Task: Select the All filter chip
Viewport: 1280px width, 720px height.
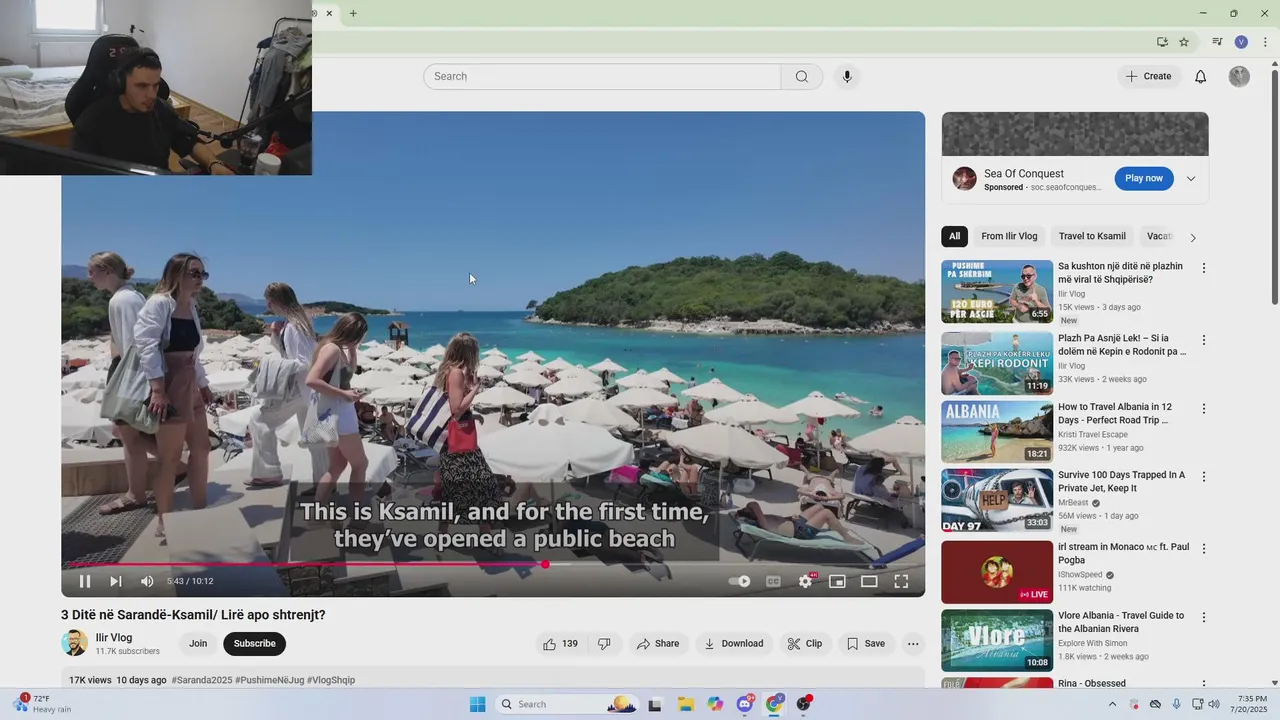Action: (x=954, y=237)
